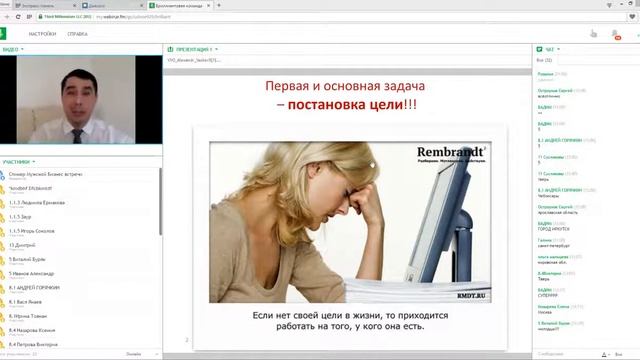The width and height of the screenshot is (640, 360).
Task: Click the chat panel icon
Action: click(540, 49)
